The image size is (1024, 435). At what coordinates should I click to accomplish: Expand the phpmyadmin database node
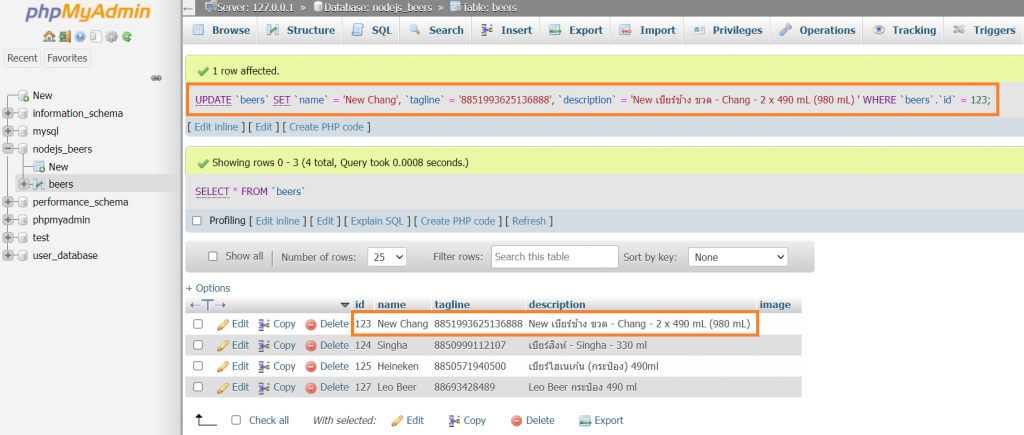pos(8,220)
